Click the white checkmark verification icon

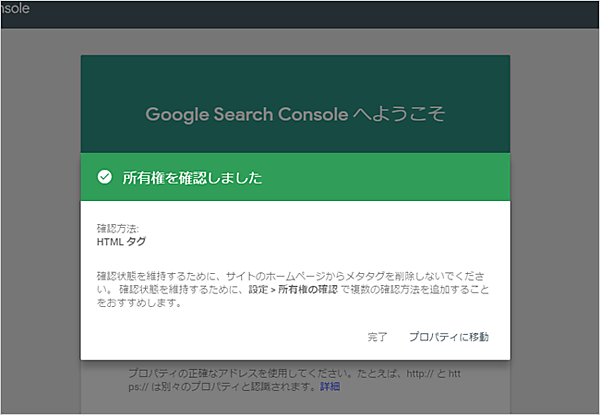tap(104, 178)
